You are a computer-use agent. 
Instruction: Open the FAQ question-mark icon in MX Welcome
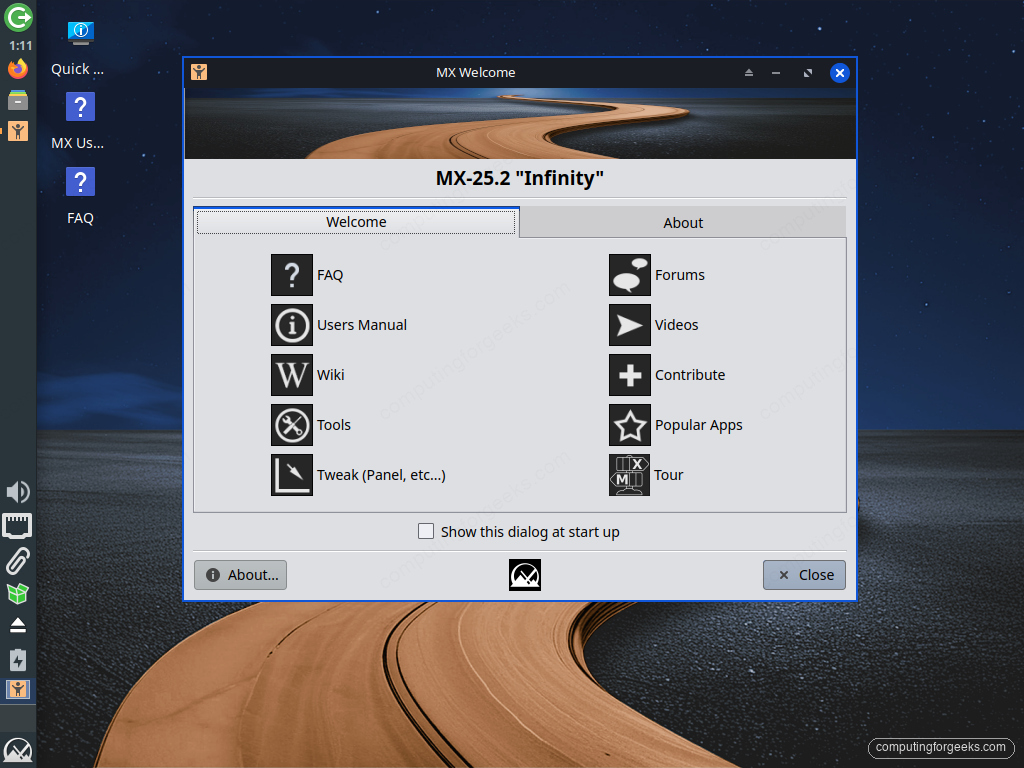pyautogui.click(x=292, y=275)
